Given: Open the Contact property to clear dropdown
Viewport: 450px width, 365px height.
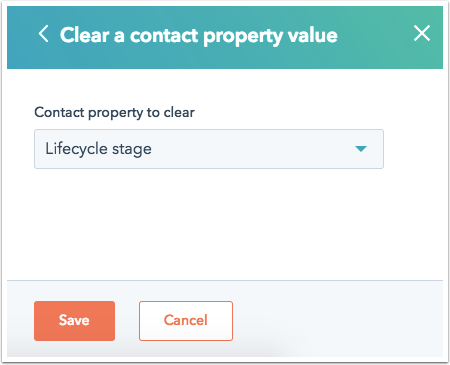Looking at the screenshot, I should coord(209,149).
